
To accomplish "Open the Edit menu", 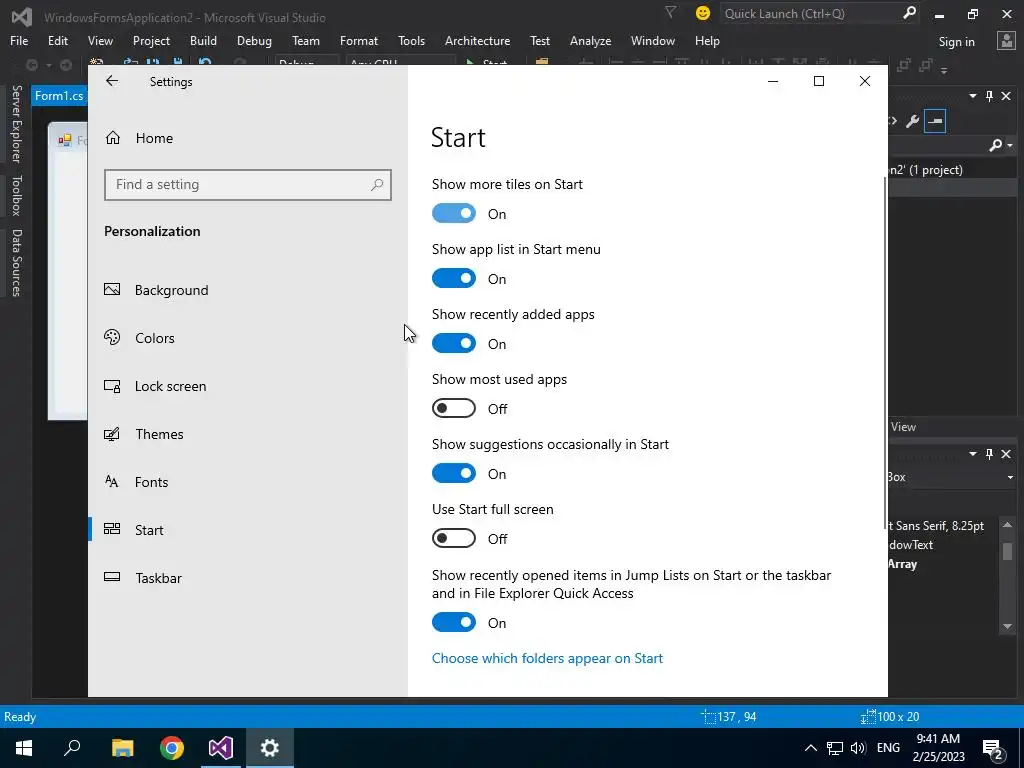I will point(57,40).
